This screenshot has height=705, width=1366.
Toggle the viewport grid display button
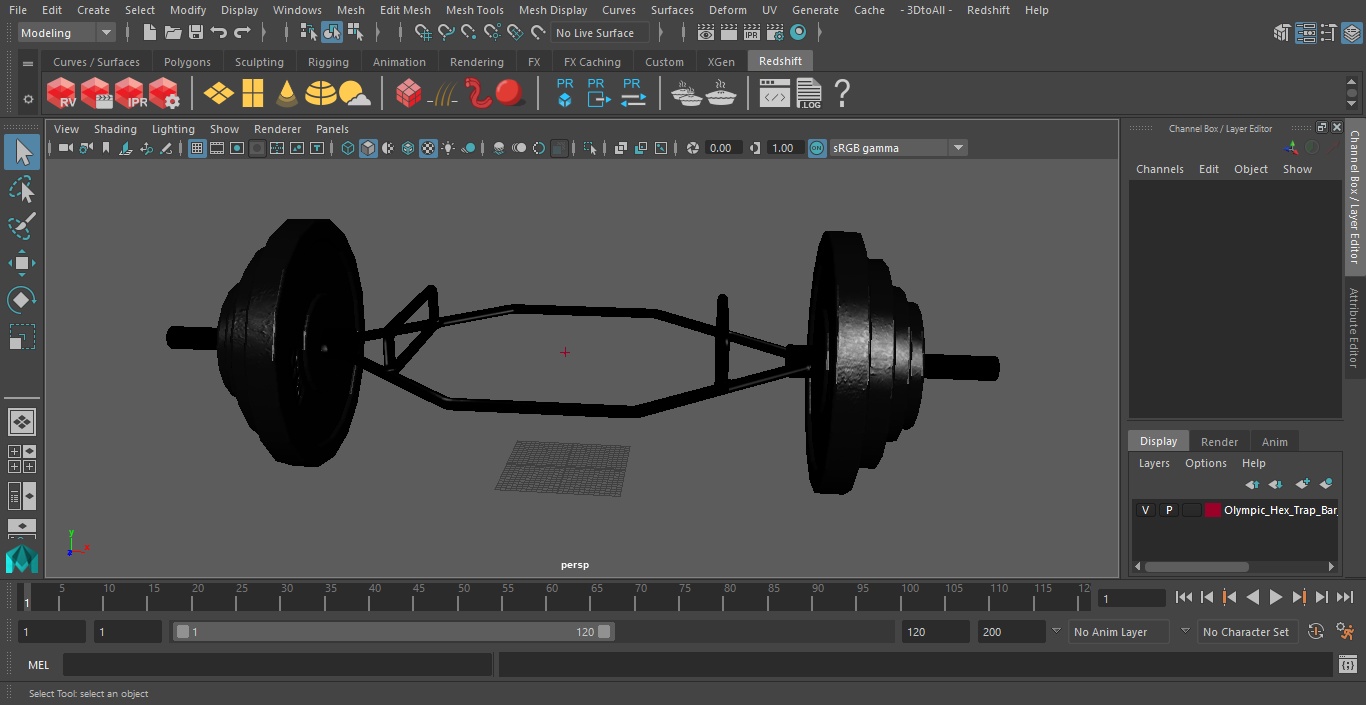click(197, 148)
